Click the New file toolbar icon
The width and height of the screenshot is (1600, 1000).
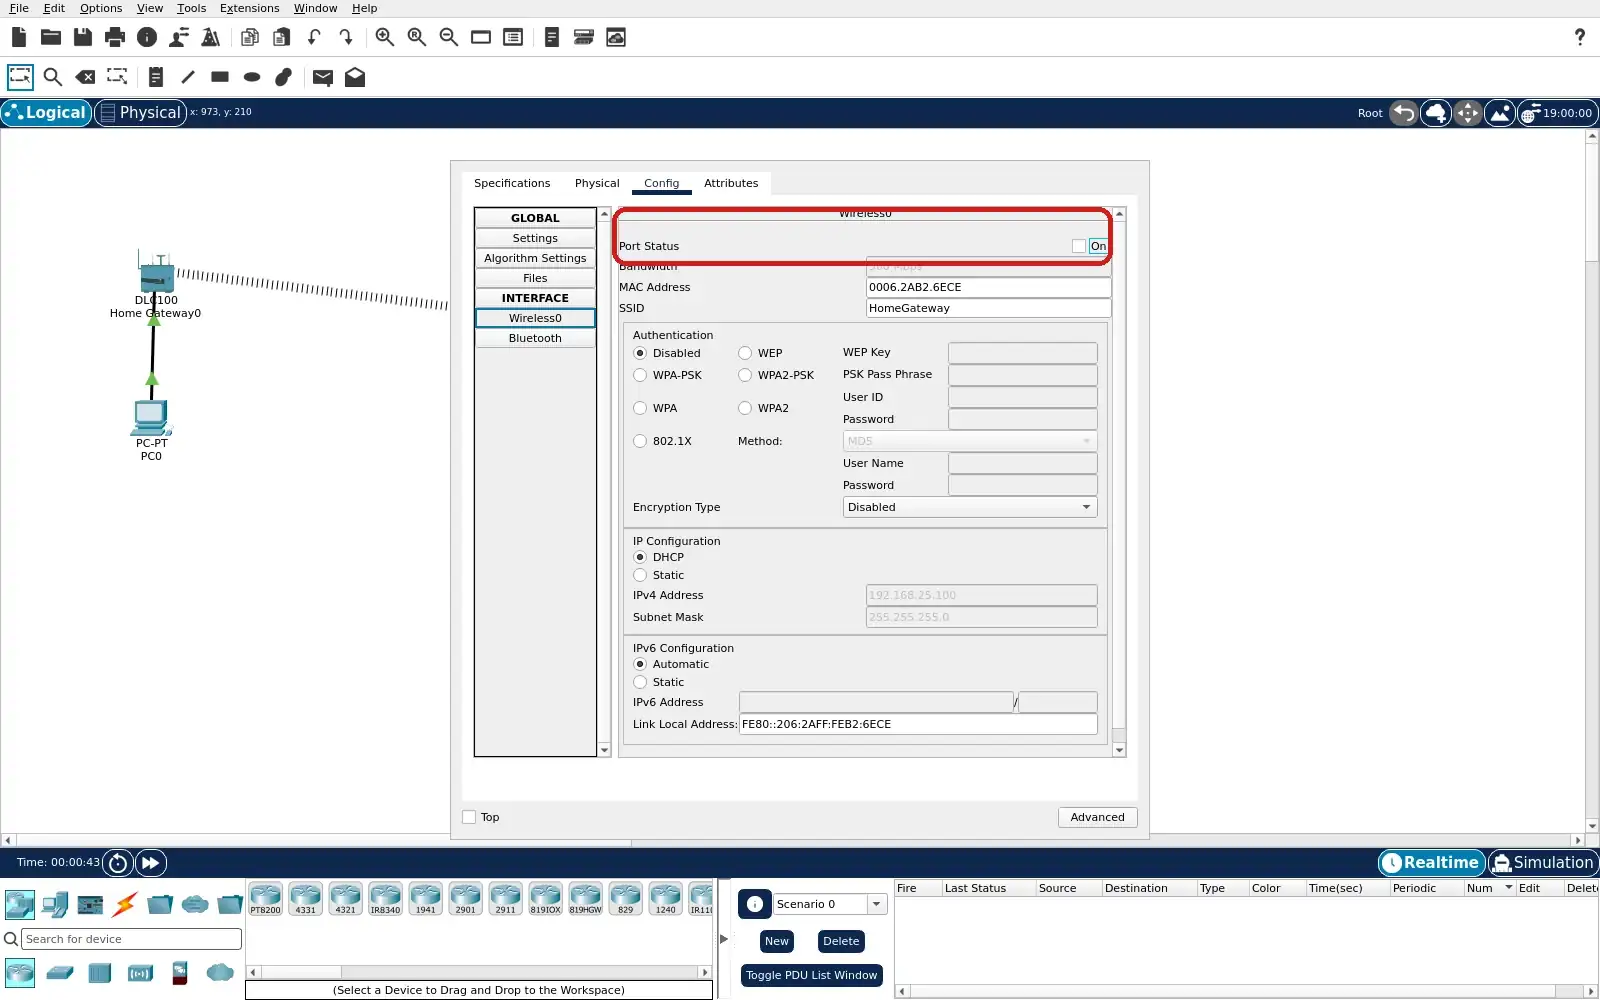(x=19, y=37)
